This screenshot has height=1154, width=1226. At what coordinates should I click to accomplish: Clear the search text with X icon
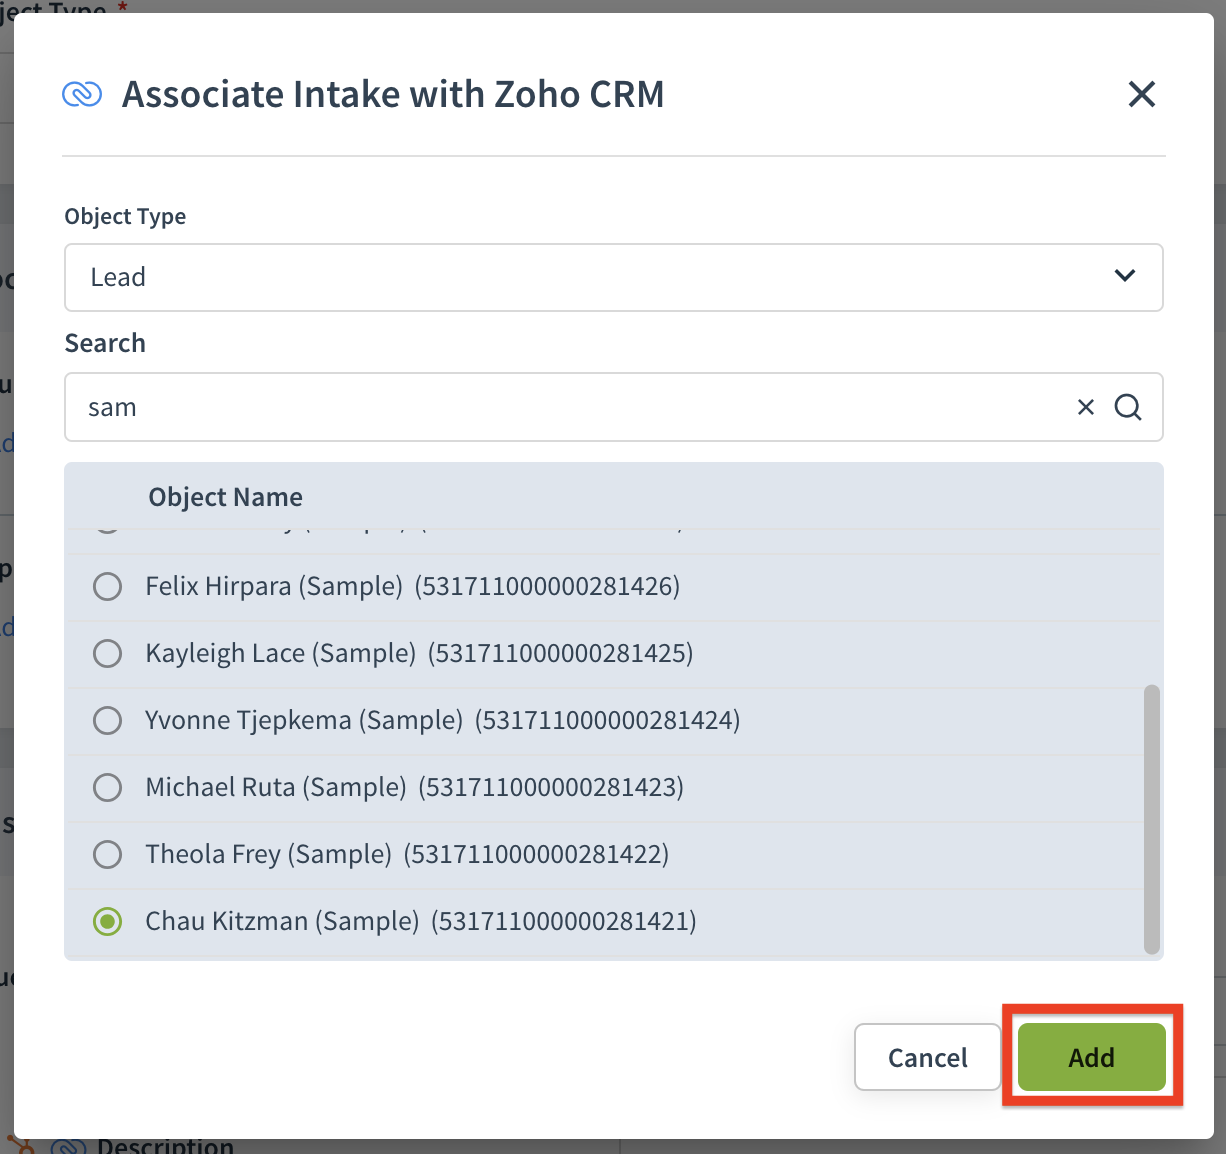[x=1086, y=407]
